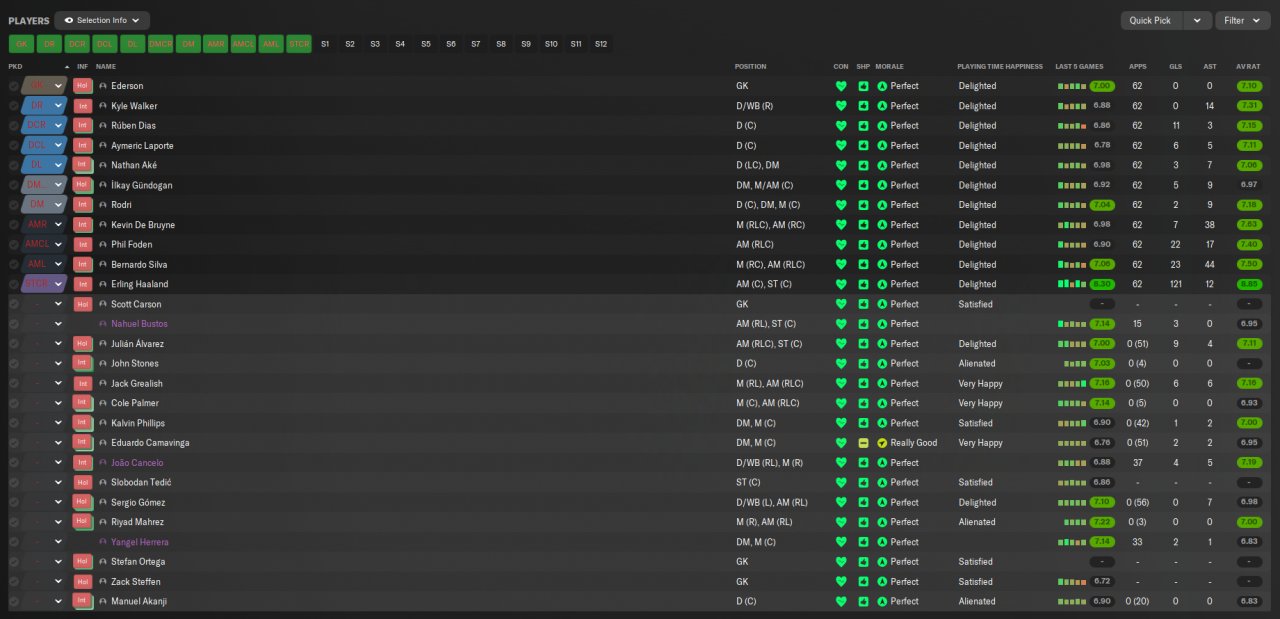Click Eduardo Camavinga's yellow sharpness icon
Screen dimensions: 1280x619
863,443
